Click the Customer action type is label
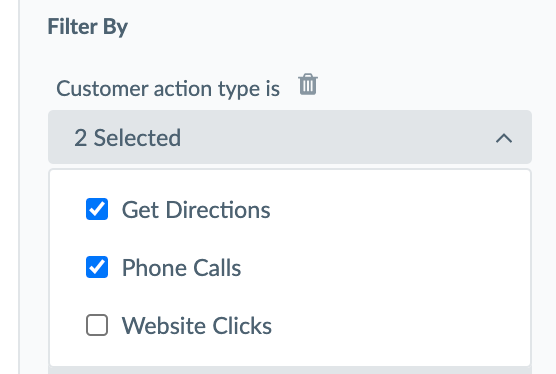 point(168,88)
